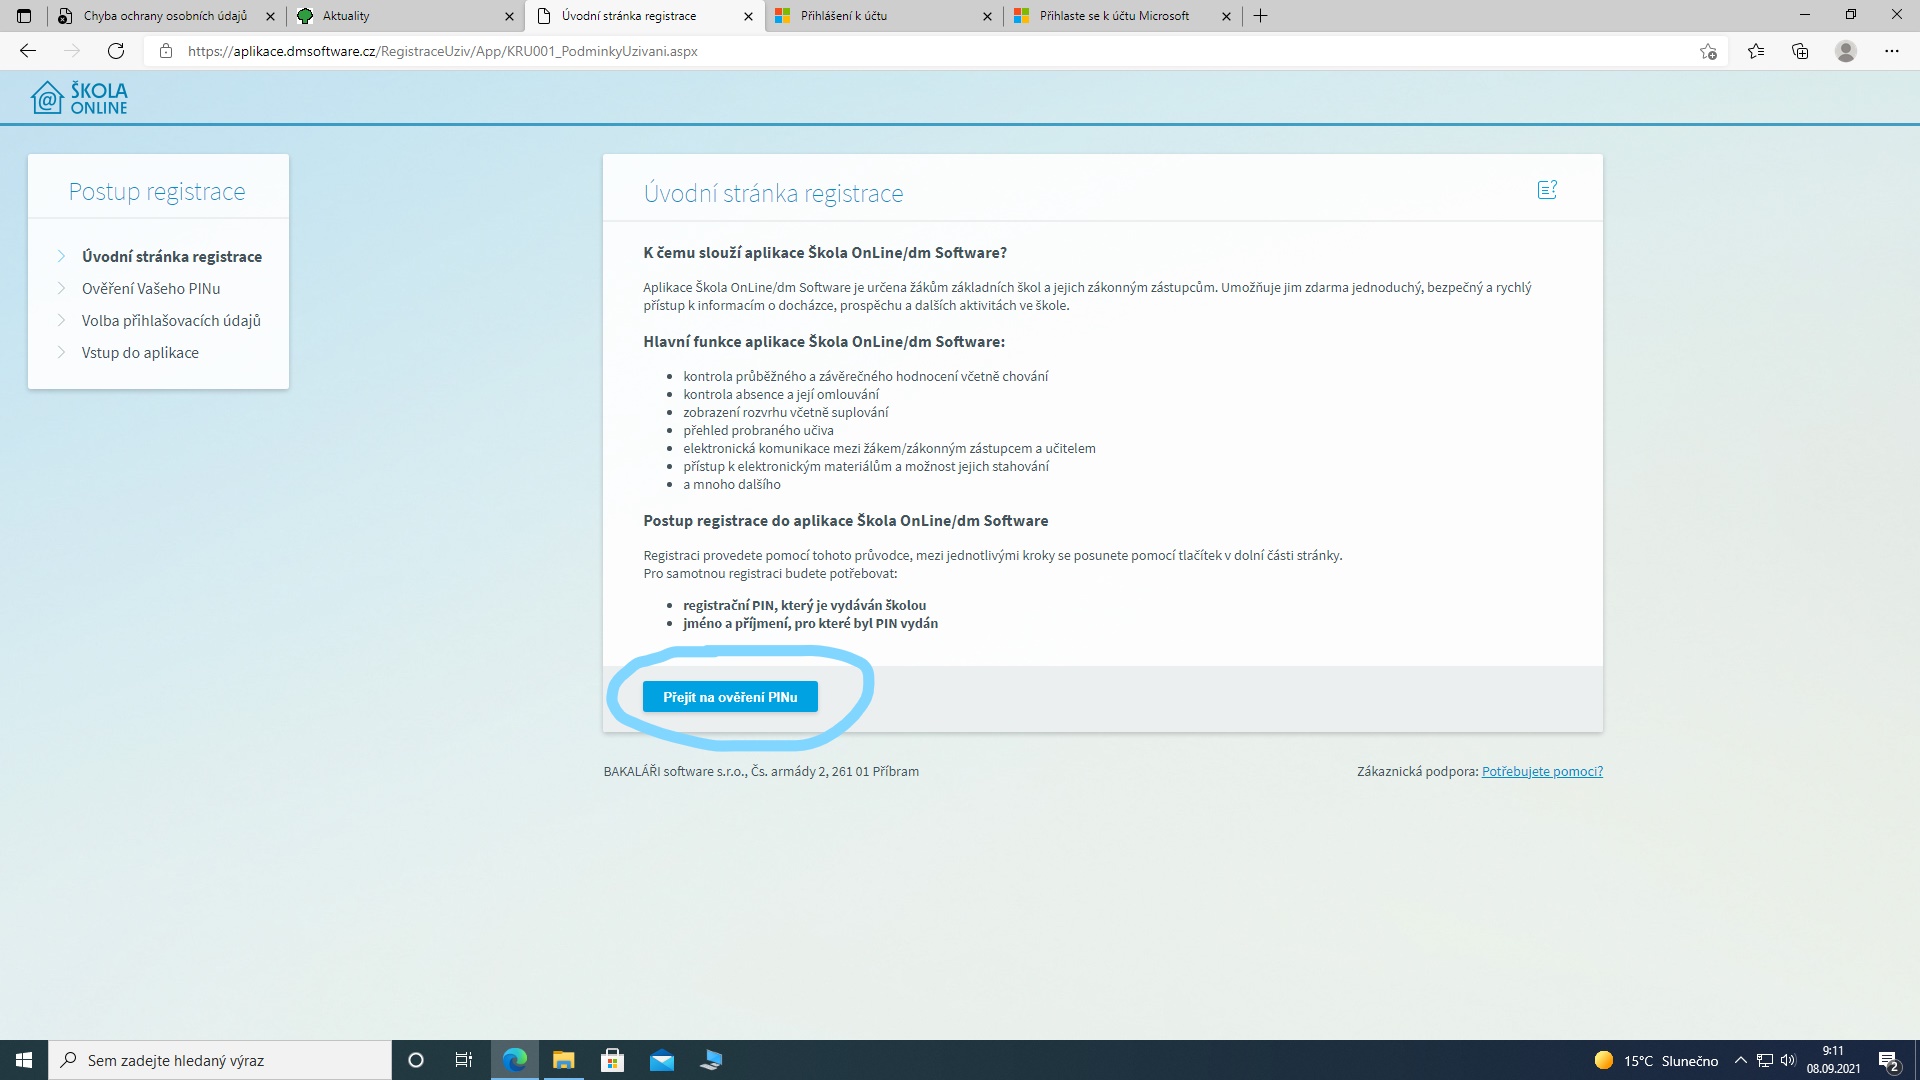The height and width of the screenshot is (1080, 1920).
Task: Close the Přihlaste se k účtu Microsoft tab
Action: 1226,16
